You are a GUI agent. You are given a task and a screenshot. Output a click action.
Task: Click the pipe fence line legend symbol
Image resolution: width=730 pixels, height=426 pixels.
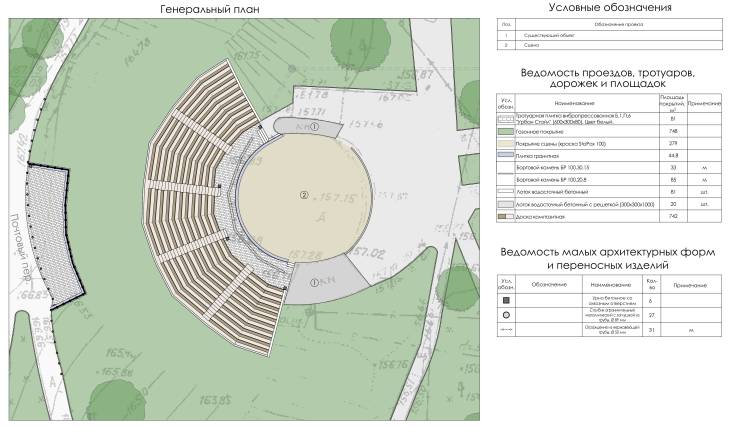tap(508, 328)
